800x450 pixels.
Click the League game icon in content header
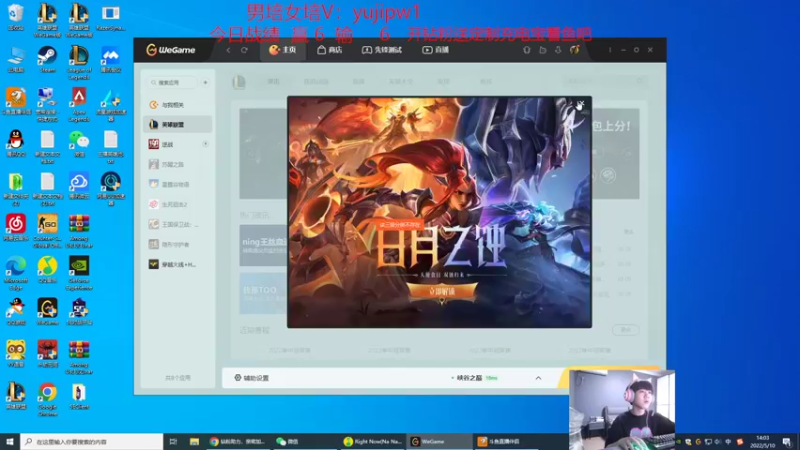click(239, 82)
